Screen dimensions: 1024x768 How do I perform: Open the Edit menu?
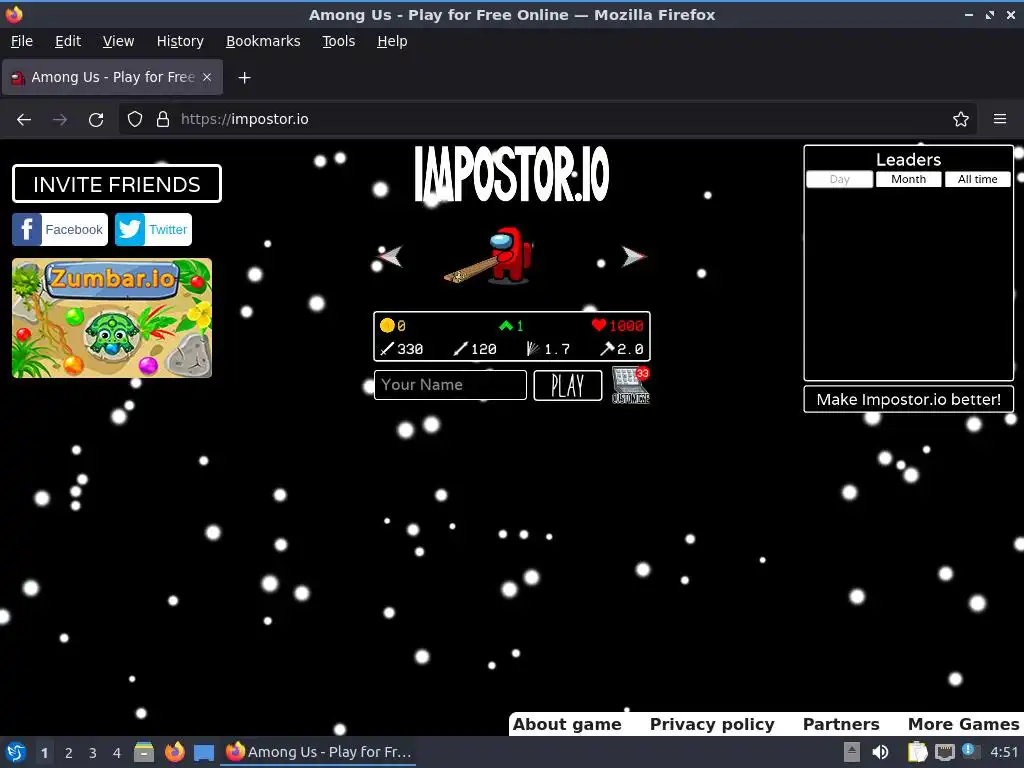(x=68, y=41)
